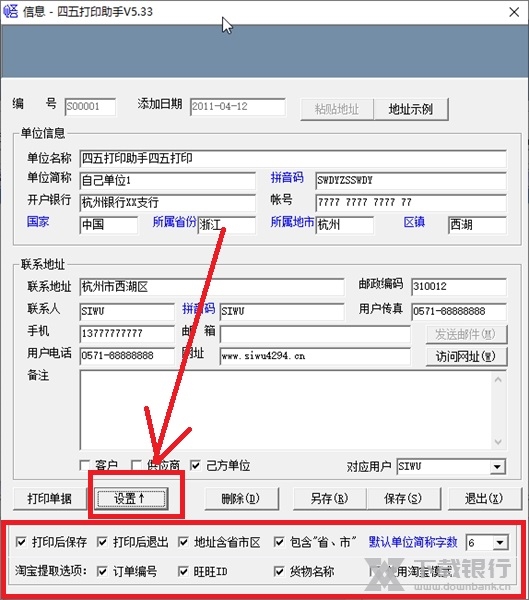Click the 用户传真 input field

point(459,311)
